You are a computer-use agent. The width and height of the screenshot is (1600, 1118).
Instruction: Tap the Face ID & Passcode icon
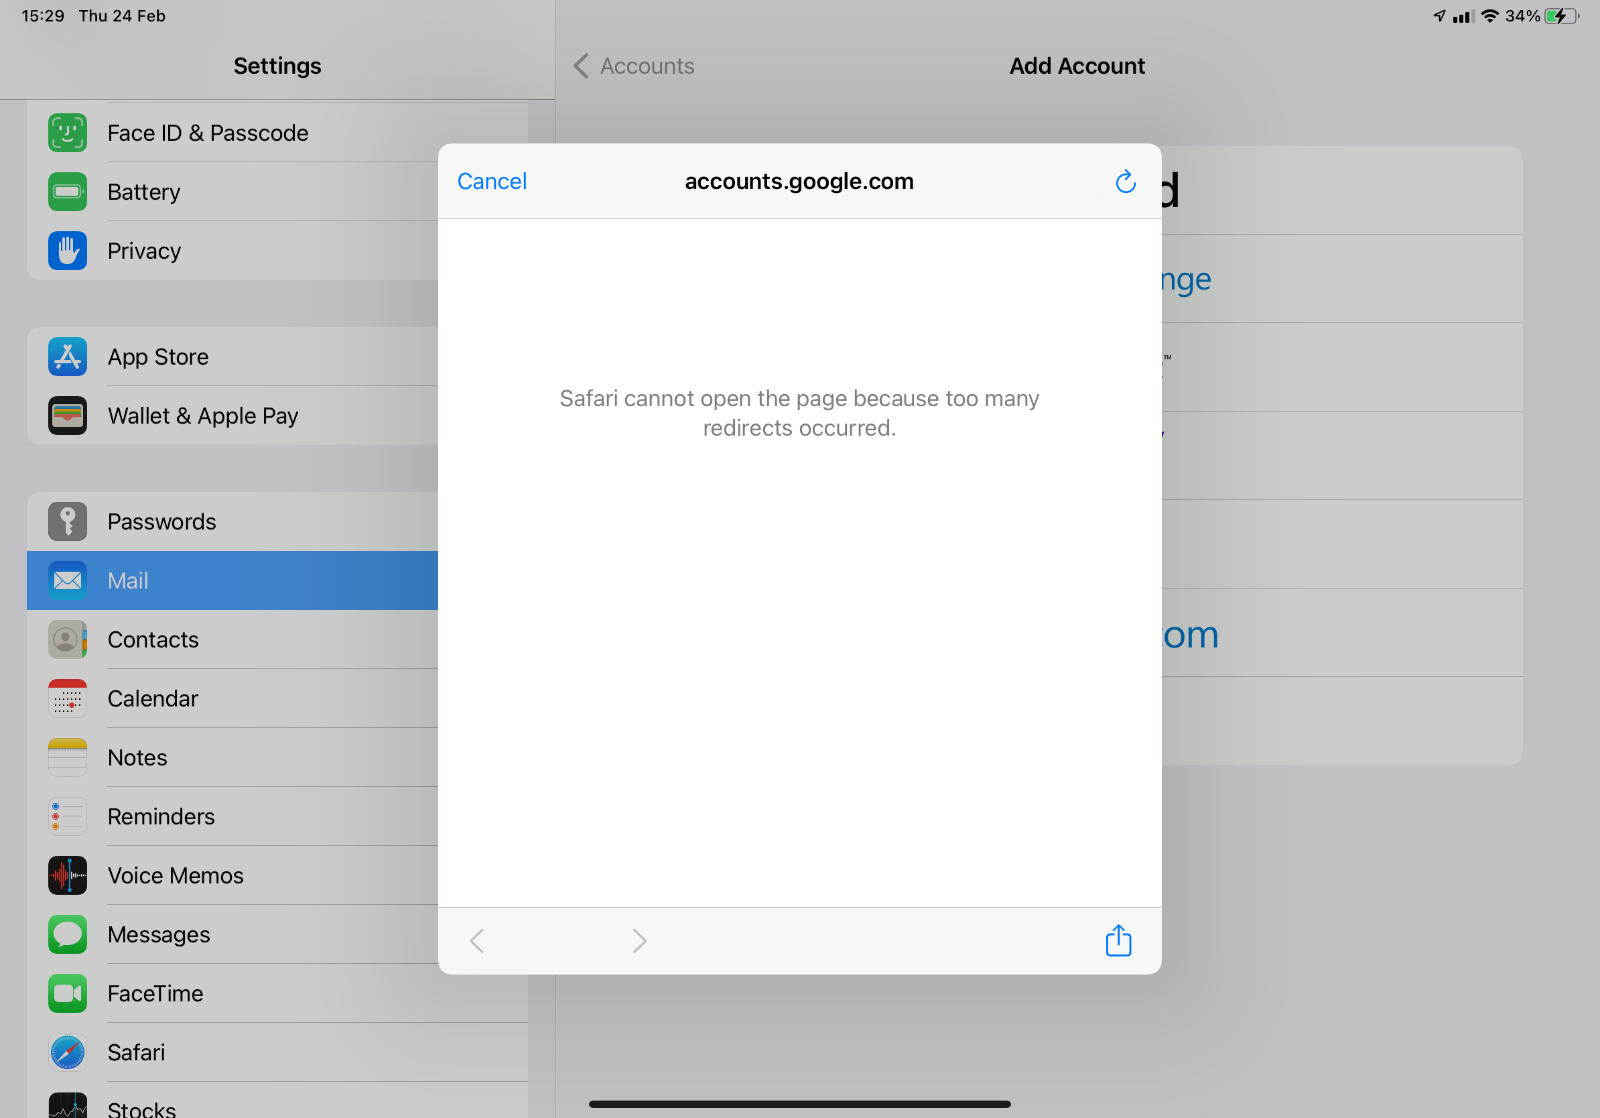[x=67, y=133]
